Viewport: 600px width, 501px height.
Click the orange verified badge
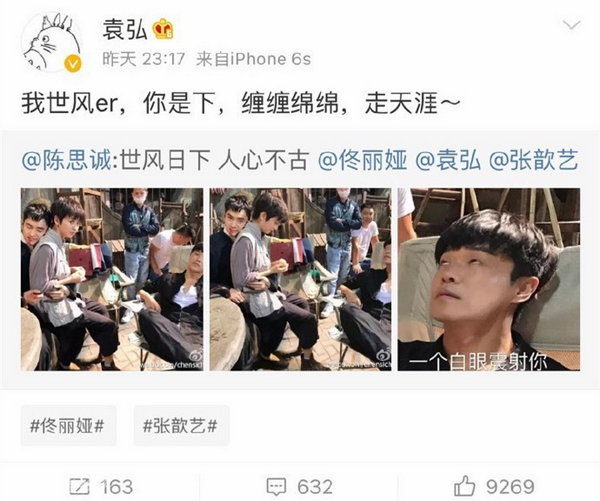[x=73, y=63]
